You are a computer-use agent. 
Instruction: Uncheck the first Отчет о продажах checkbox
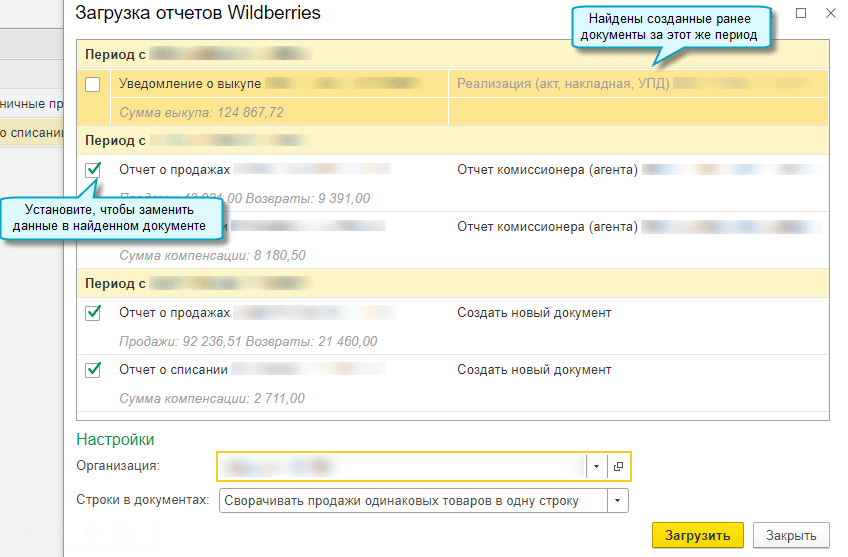(92, 170)
